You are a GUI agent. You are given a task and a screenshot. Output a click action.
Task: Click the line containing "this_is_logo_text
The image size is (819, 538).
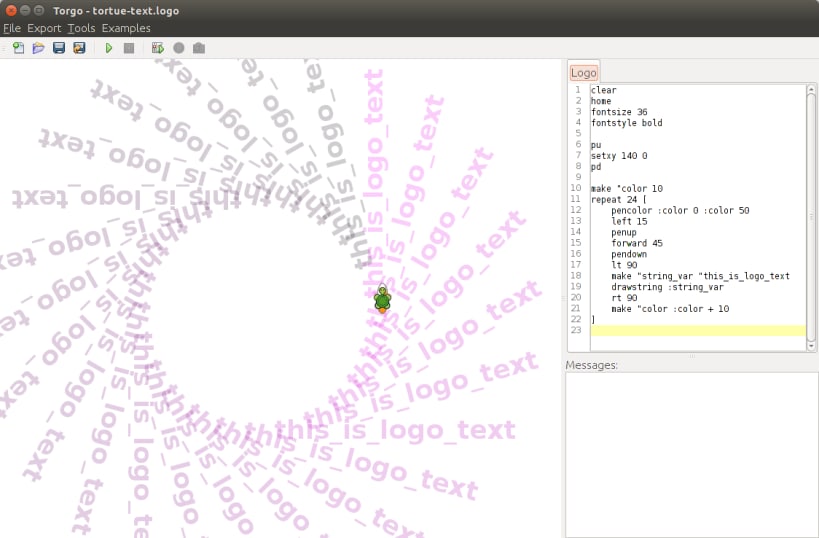(700, 276)
